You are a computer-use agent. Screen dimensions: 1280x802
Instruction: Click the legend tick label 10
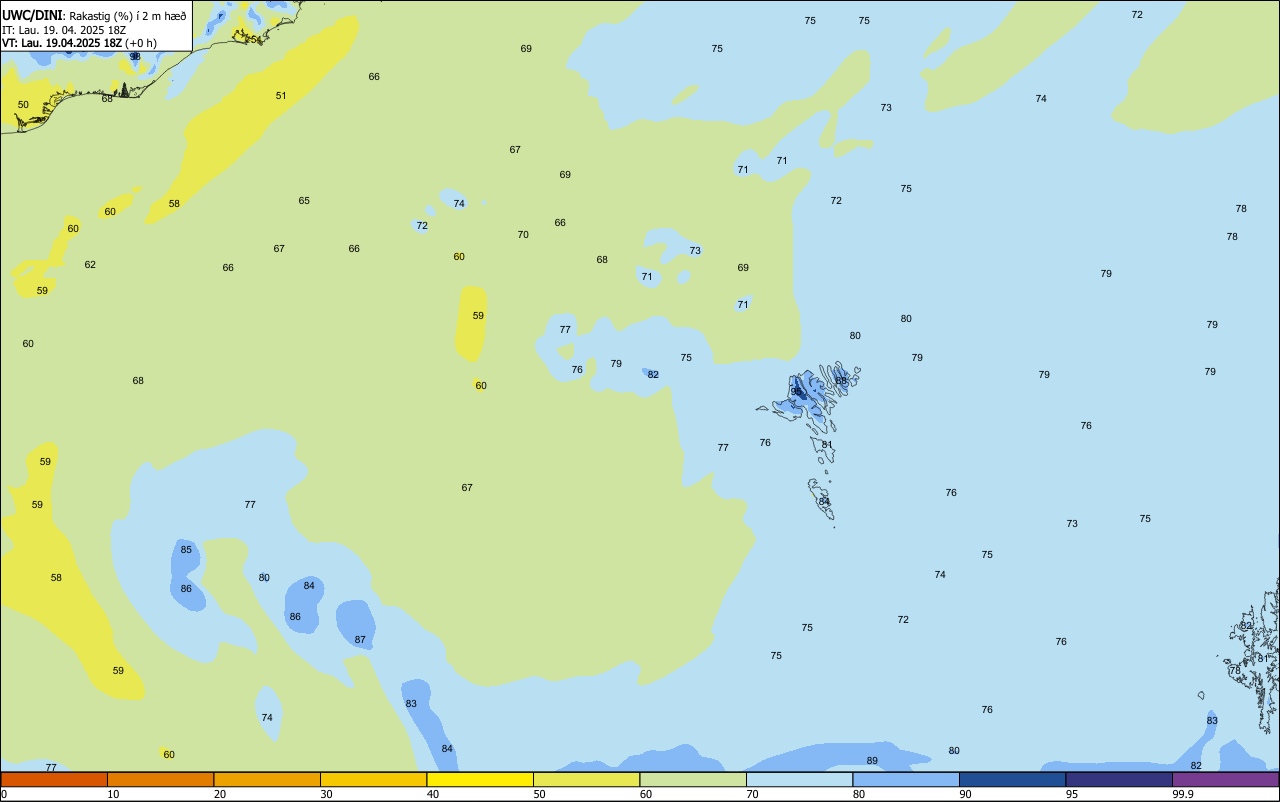tap(113, 794)
